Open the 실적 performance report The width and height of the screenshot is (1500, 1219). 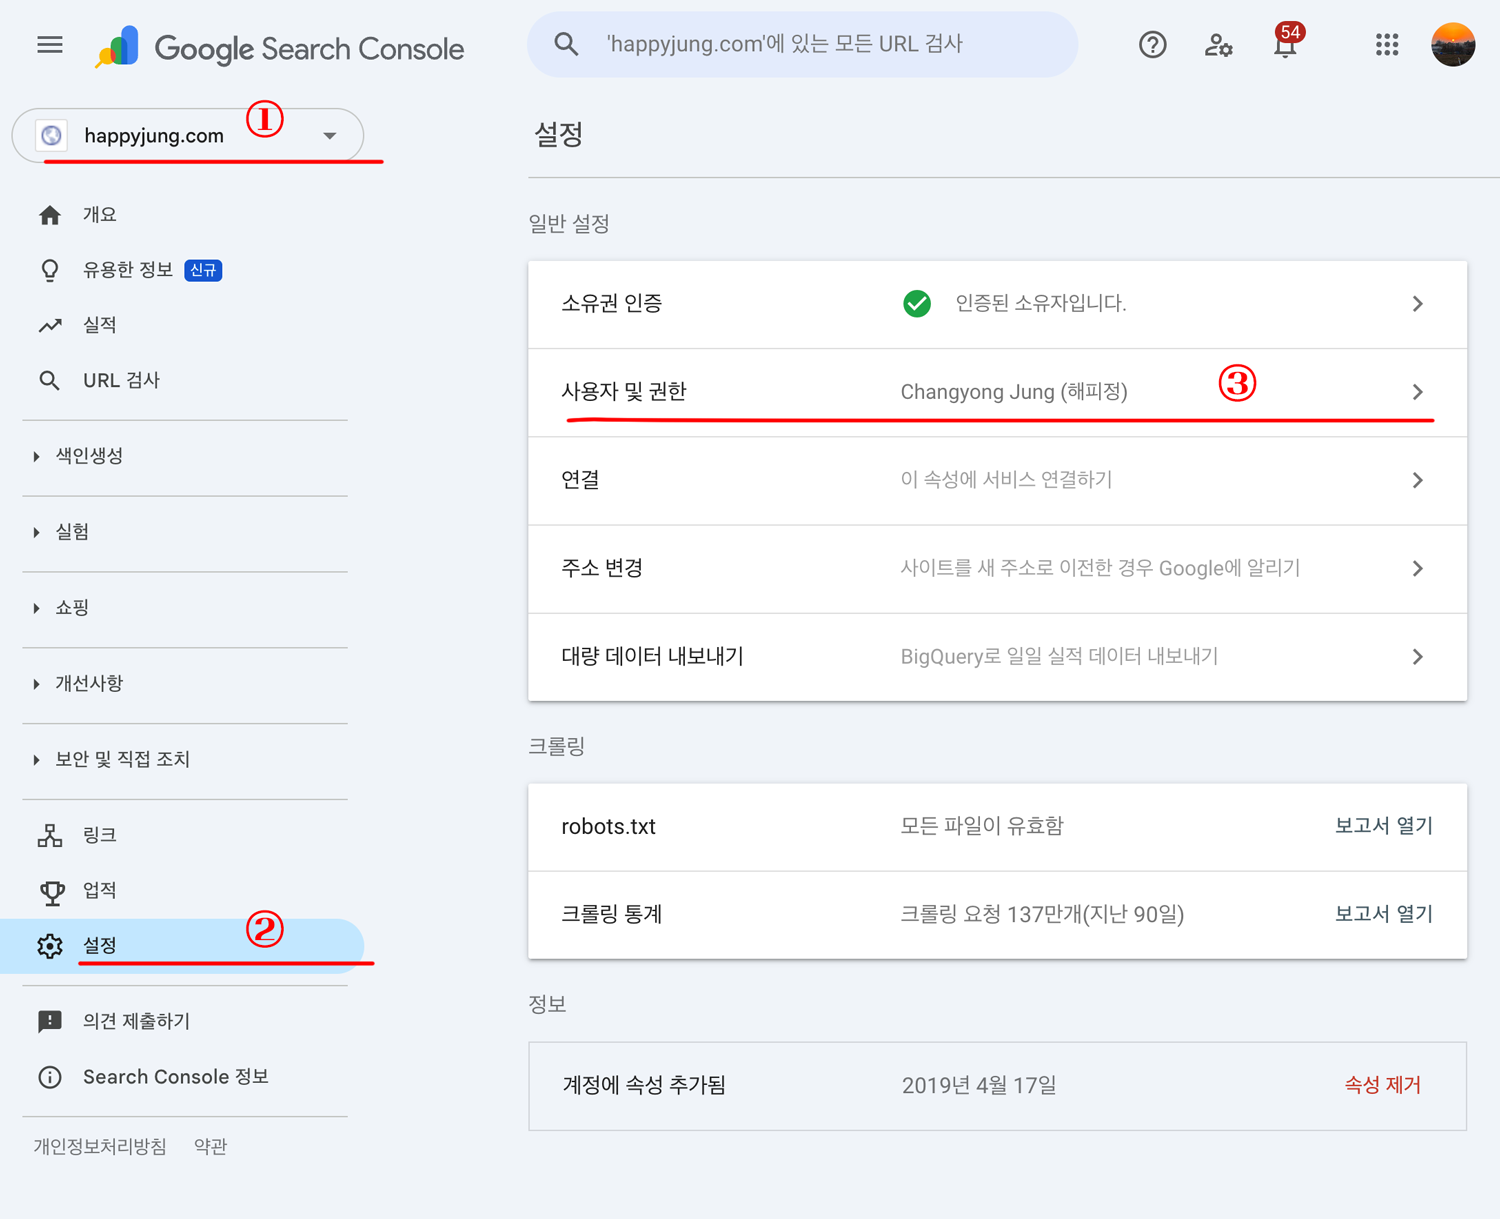click(x=99, y=325)
